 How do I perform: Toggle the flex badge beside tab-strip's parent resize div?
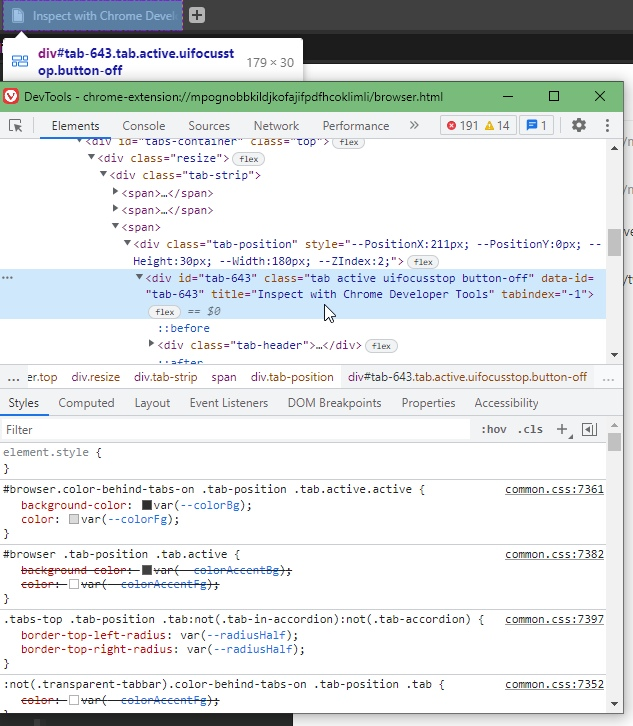tap(248, 159)
